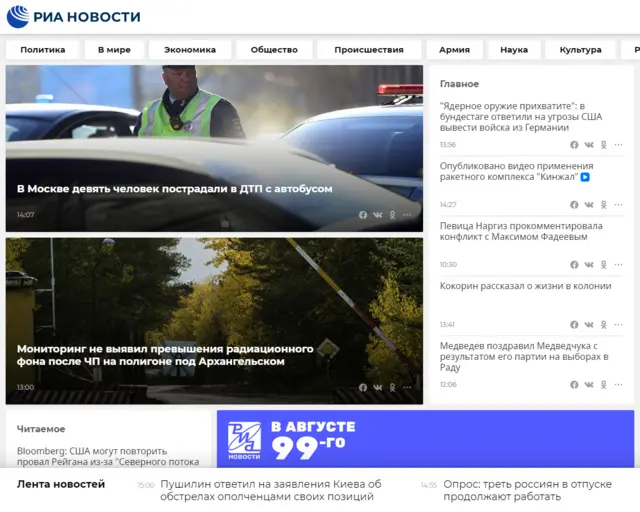Click the Главное section heading

459,84
